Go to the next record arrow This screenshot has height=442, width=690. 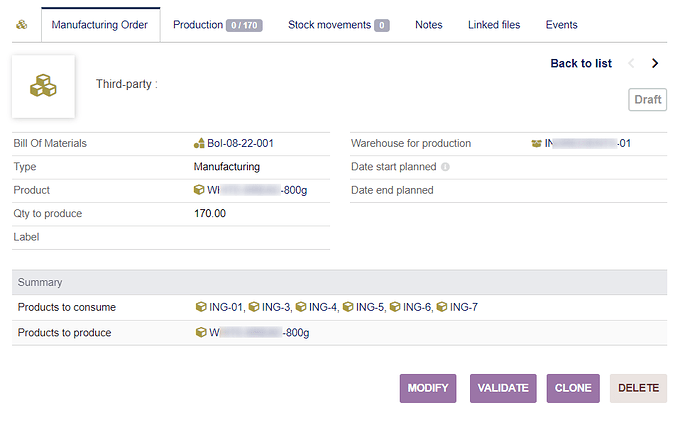[655, 63]
